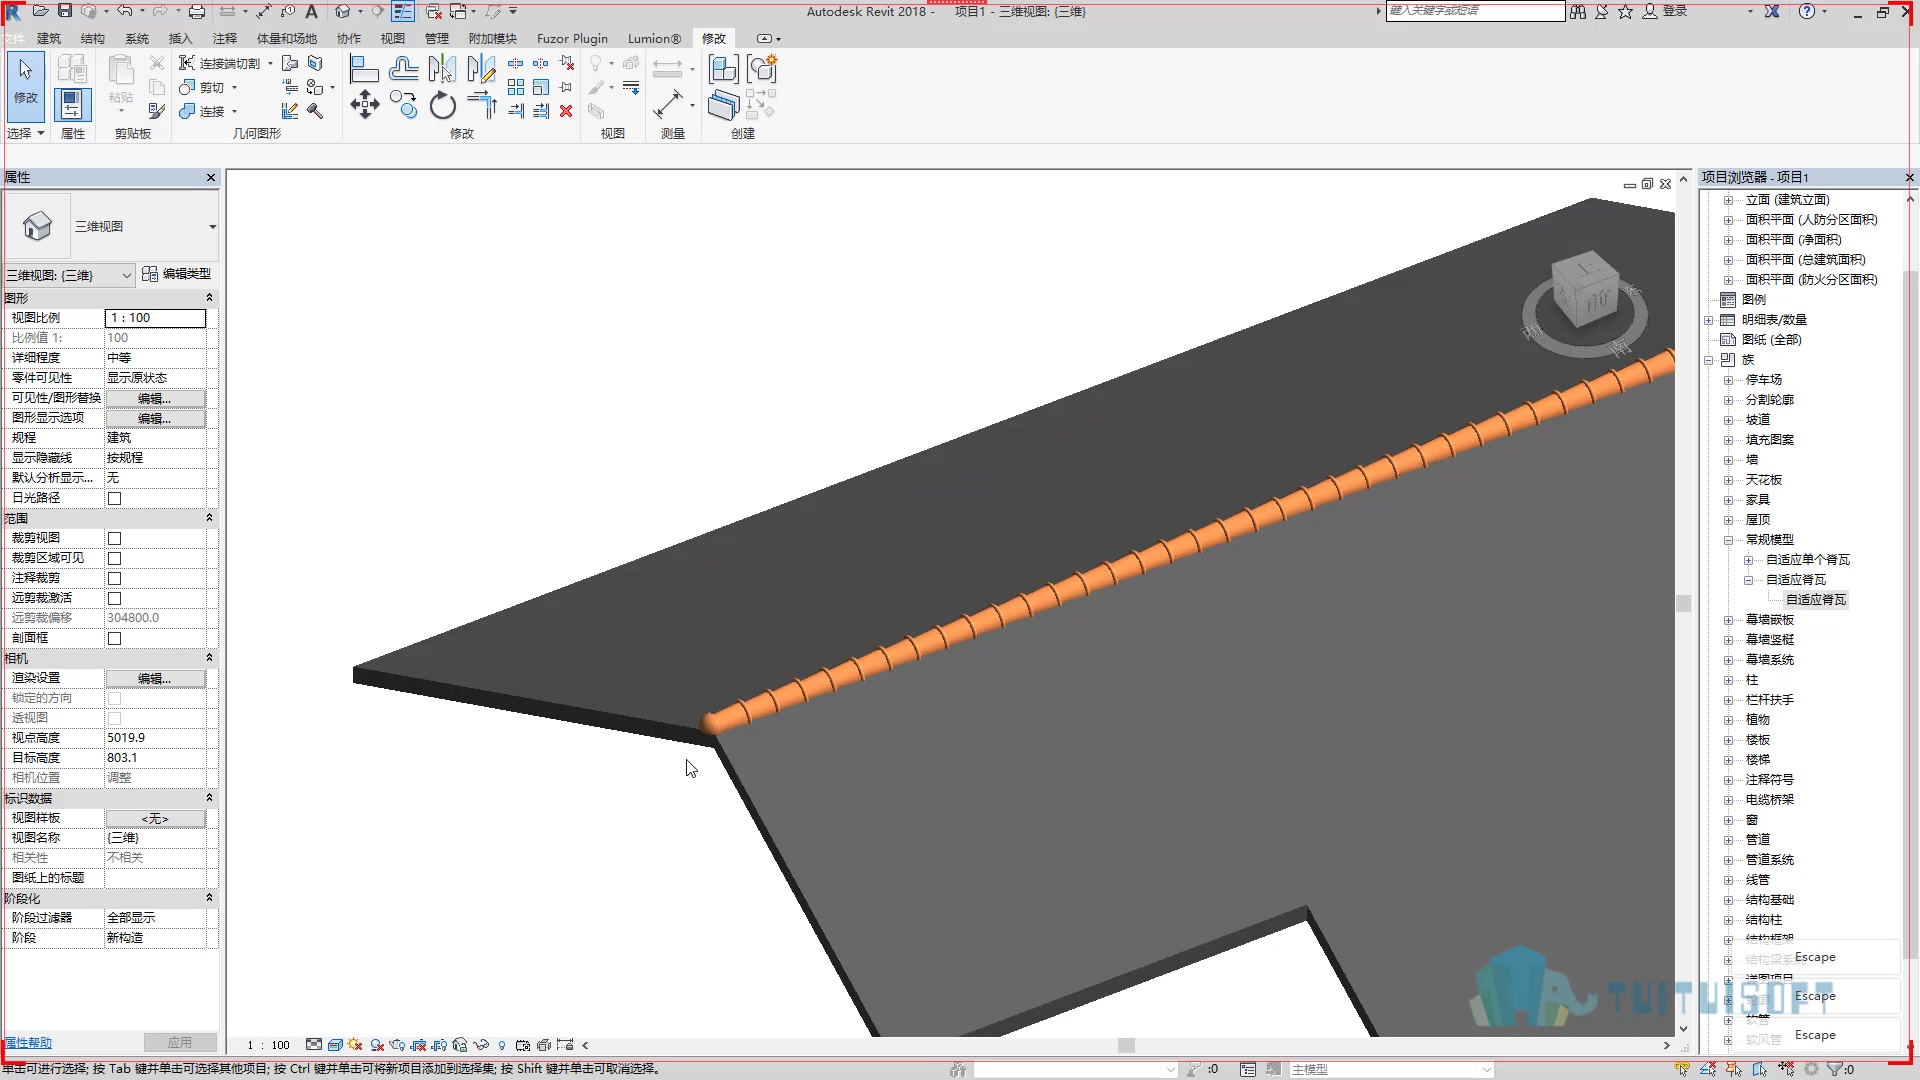Click the 视图比例 1:100 input field
This screenshot has height=1080, width=1920.
coord(155,318)
